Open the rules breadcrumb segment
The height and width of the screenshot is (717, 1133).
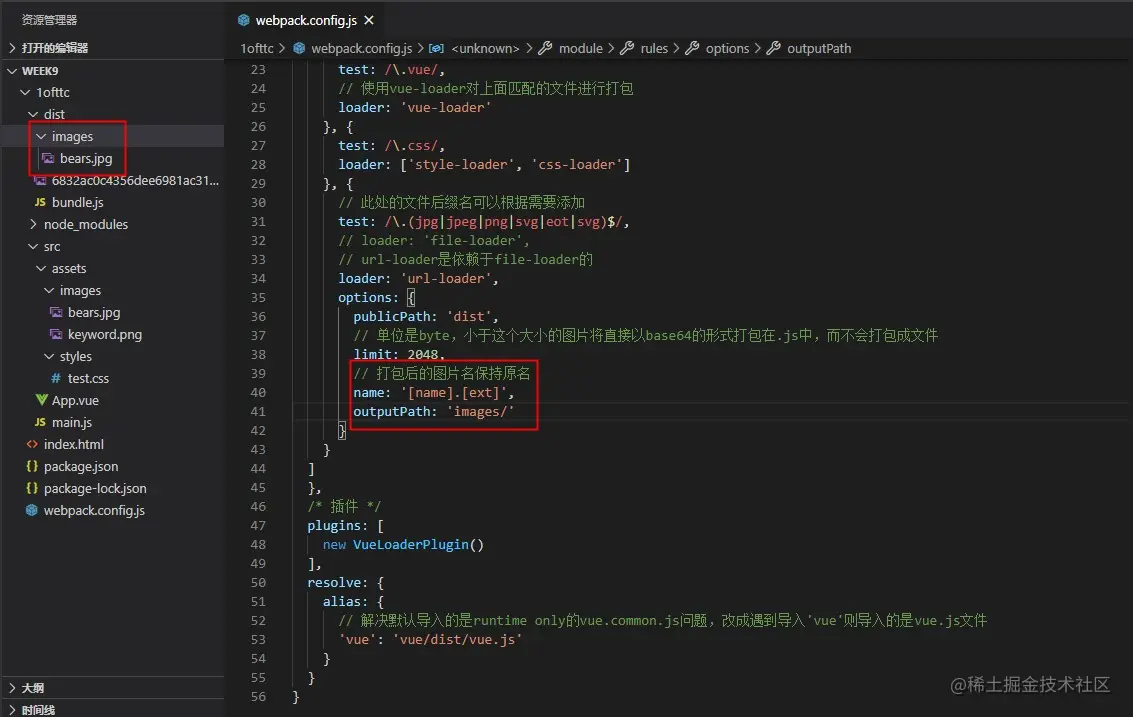coord(654,48)
